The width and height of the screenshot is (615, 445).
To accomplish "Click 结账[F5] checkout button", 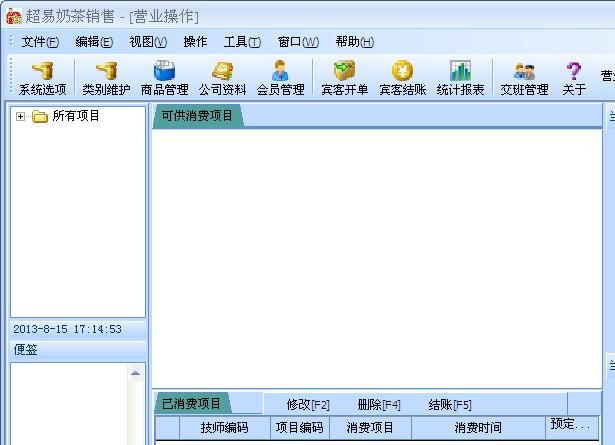I will (x=450, y=405).
